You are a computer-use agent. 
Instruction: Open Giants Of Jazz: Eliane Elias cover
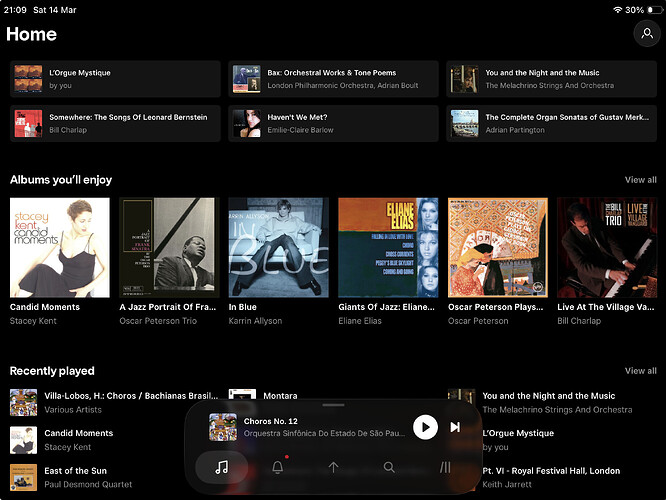[388, 248]
